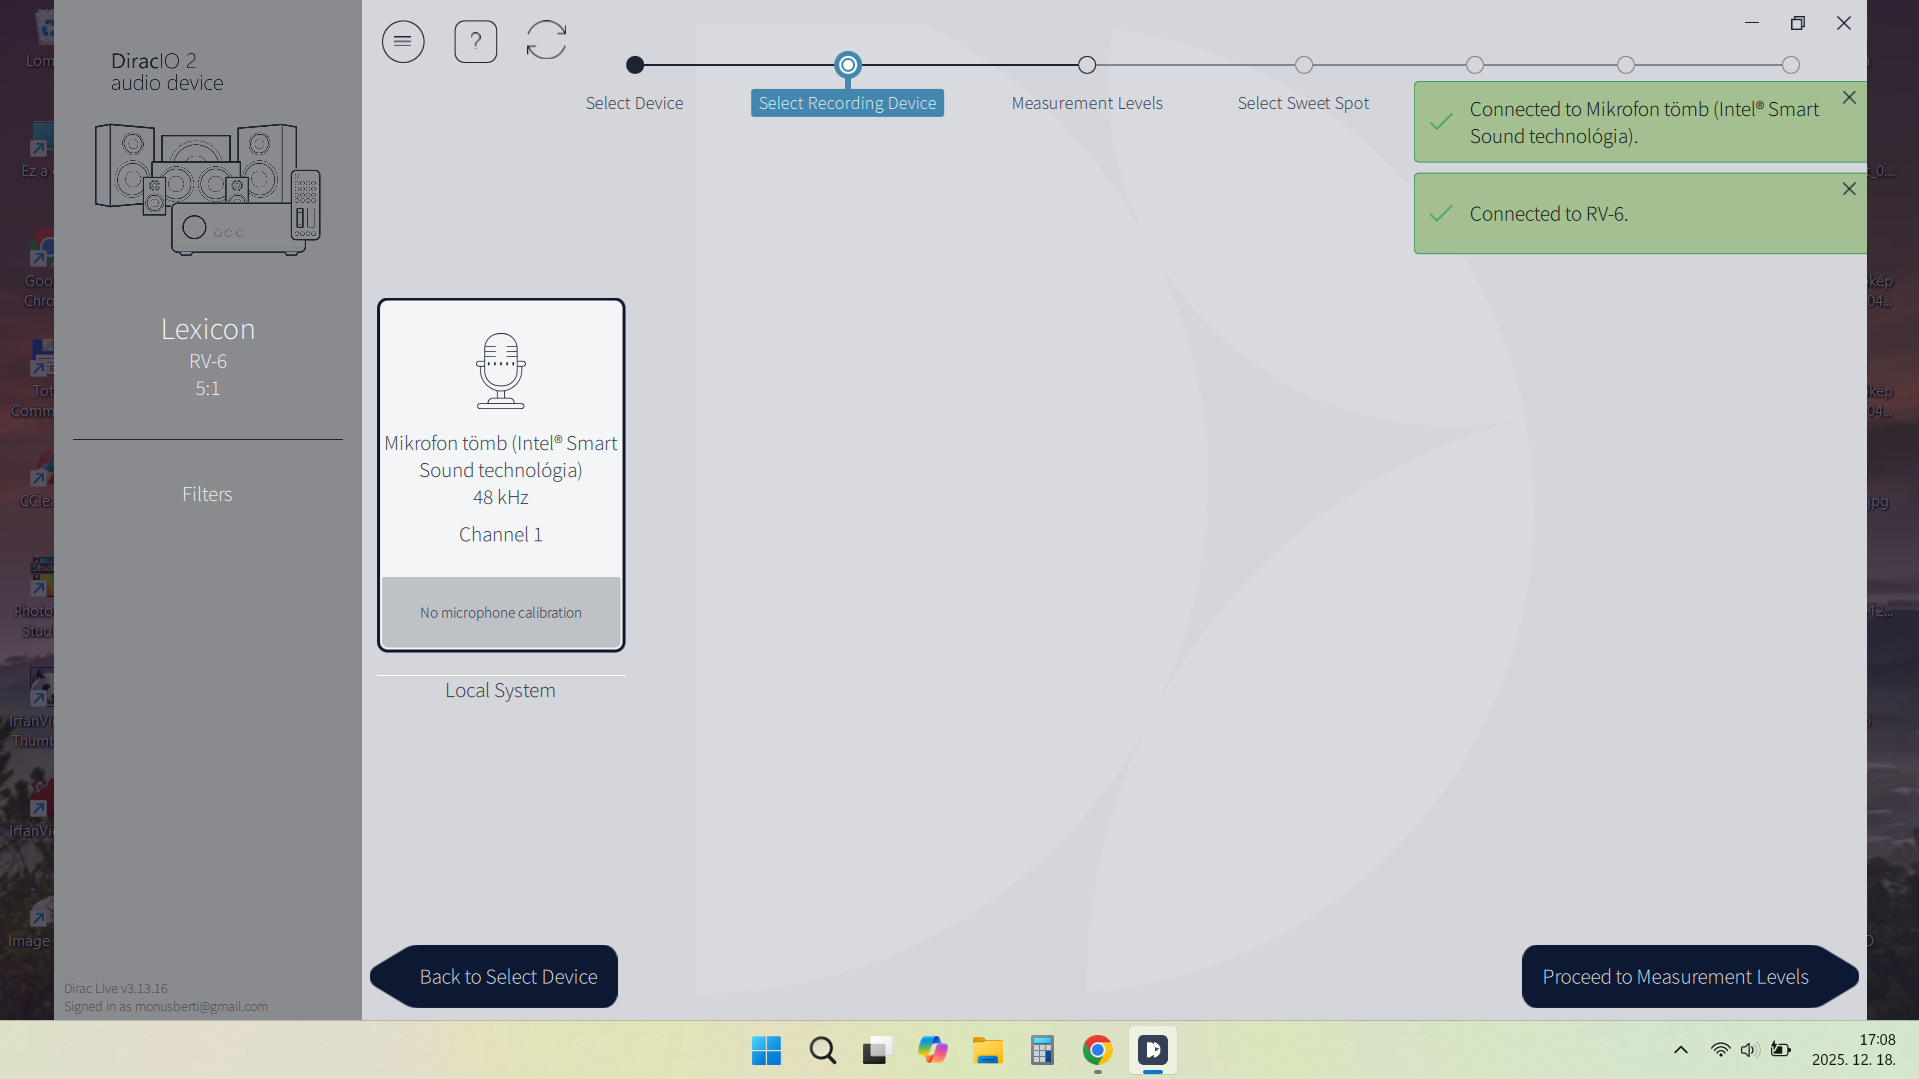This screenshot has width=1919, height=1079.
Task: Click the Lexicon audio device illustration
Action: click(x=208, y=190)
